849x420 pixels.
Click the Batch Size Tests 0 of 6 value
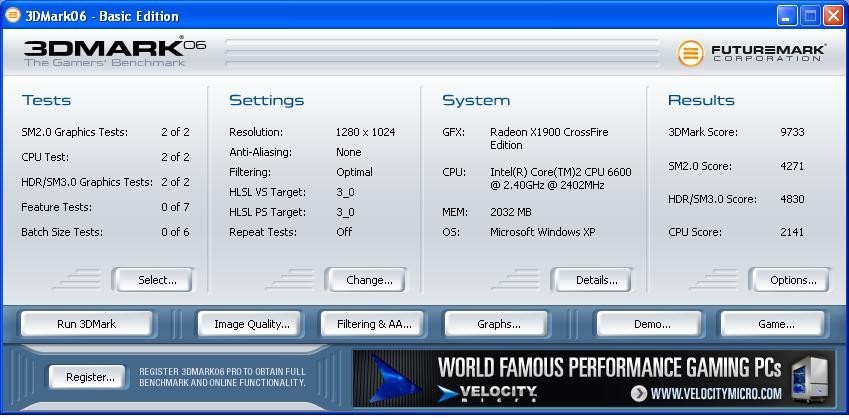click(x=175, y=232)
